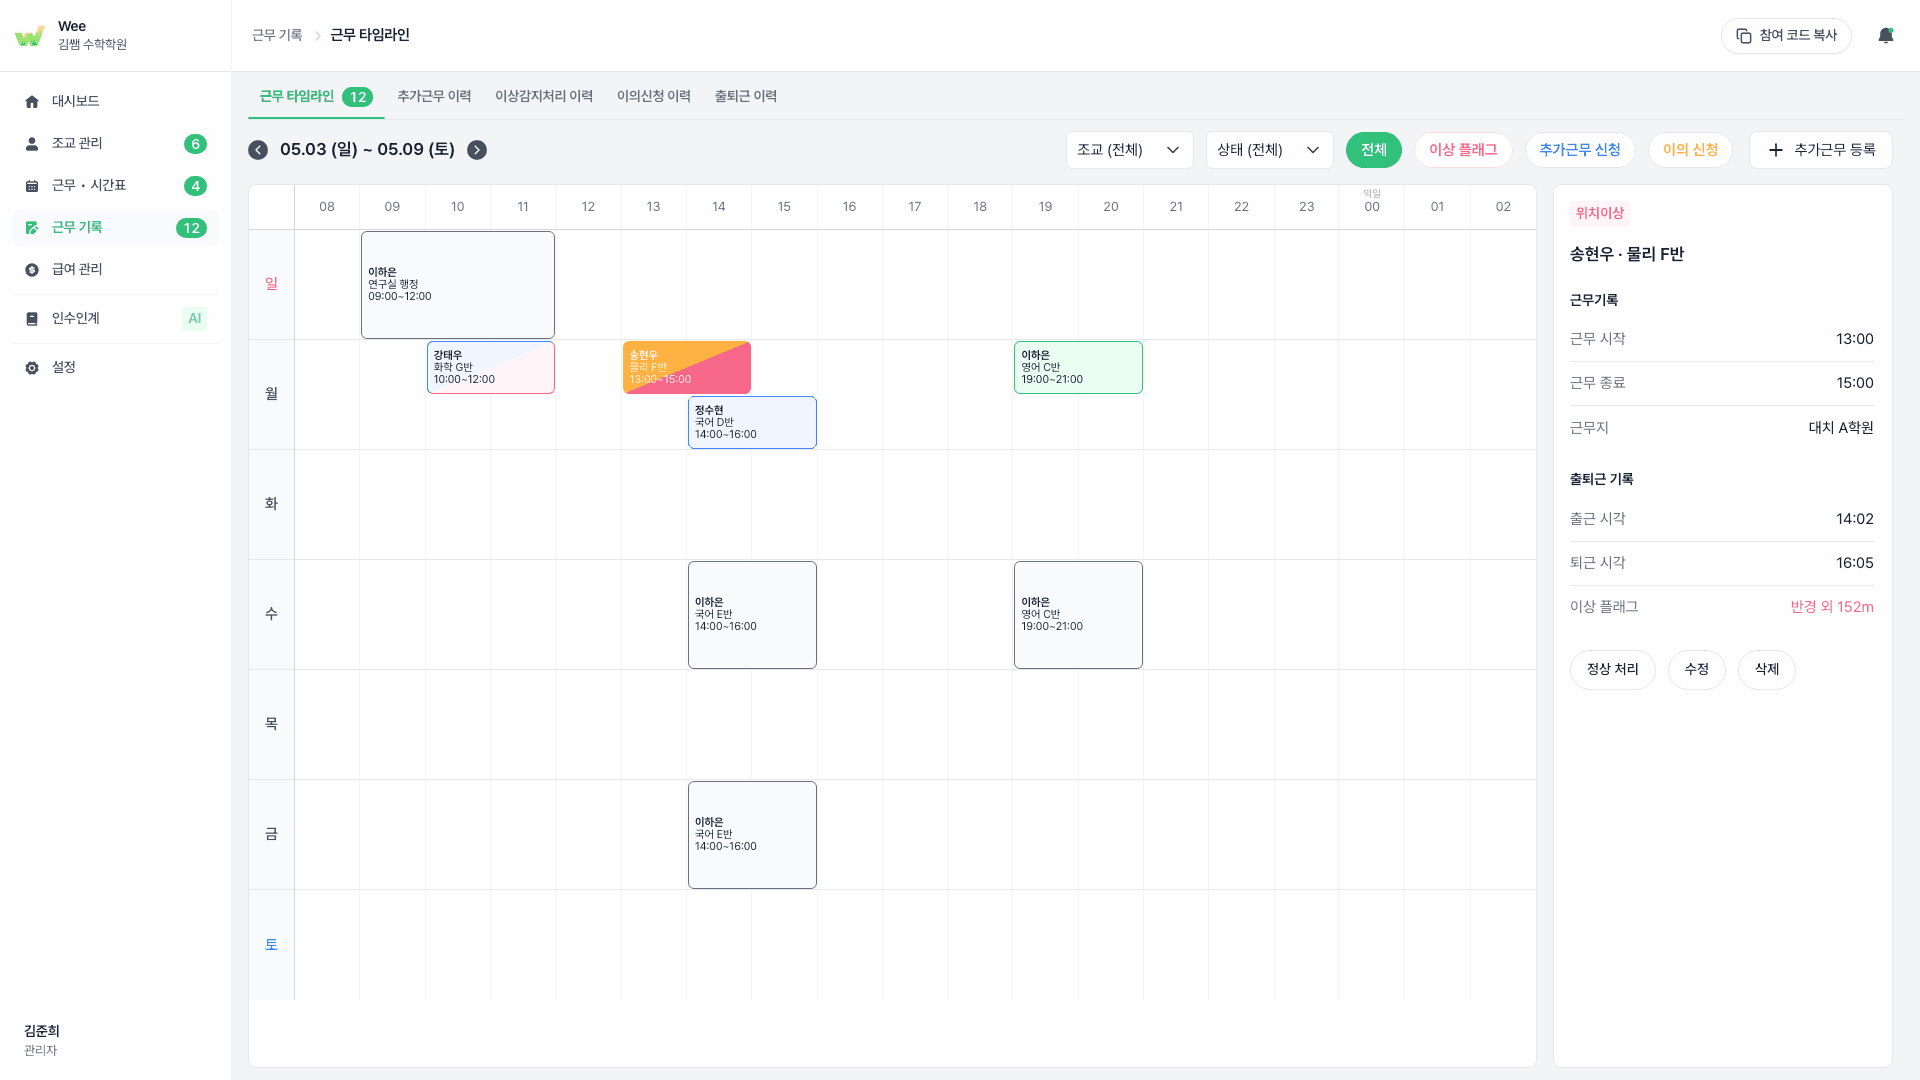This screenshot has width=1920, height=1080.
Task: Click the copy icon in 참여 코드 복사
Action: 1744,36
